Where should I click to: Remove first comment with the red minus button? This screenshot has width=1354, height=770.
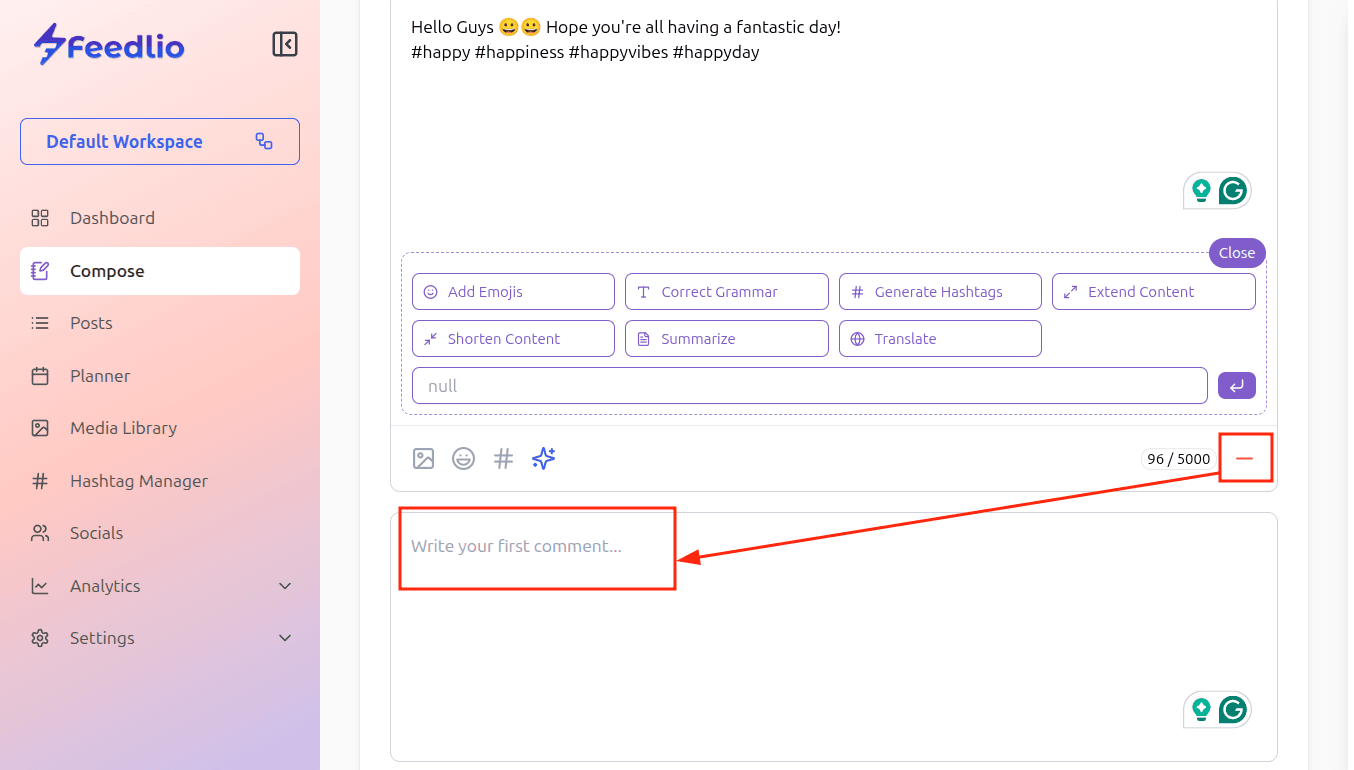click(1244, 459)
